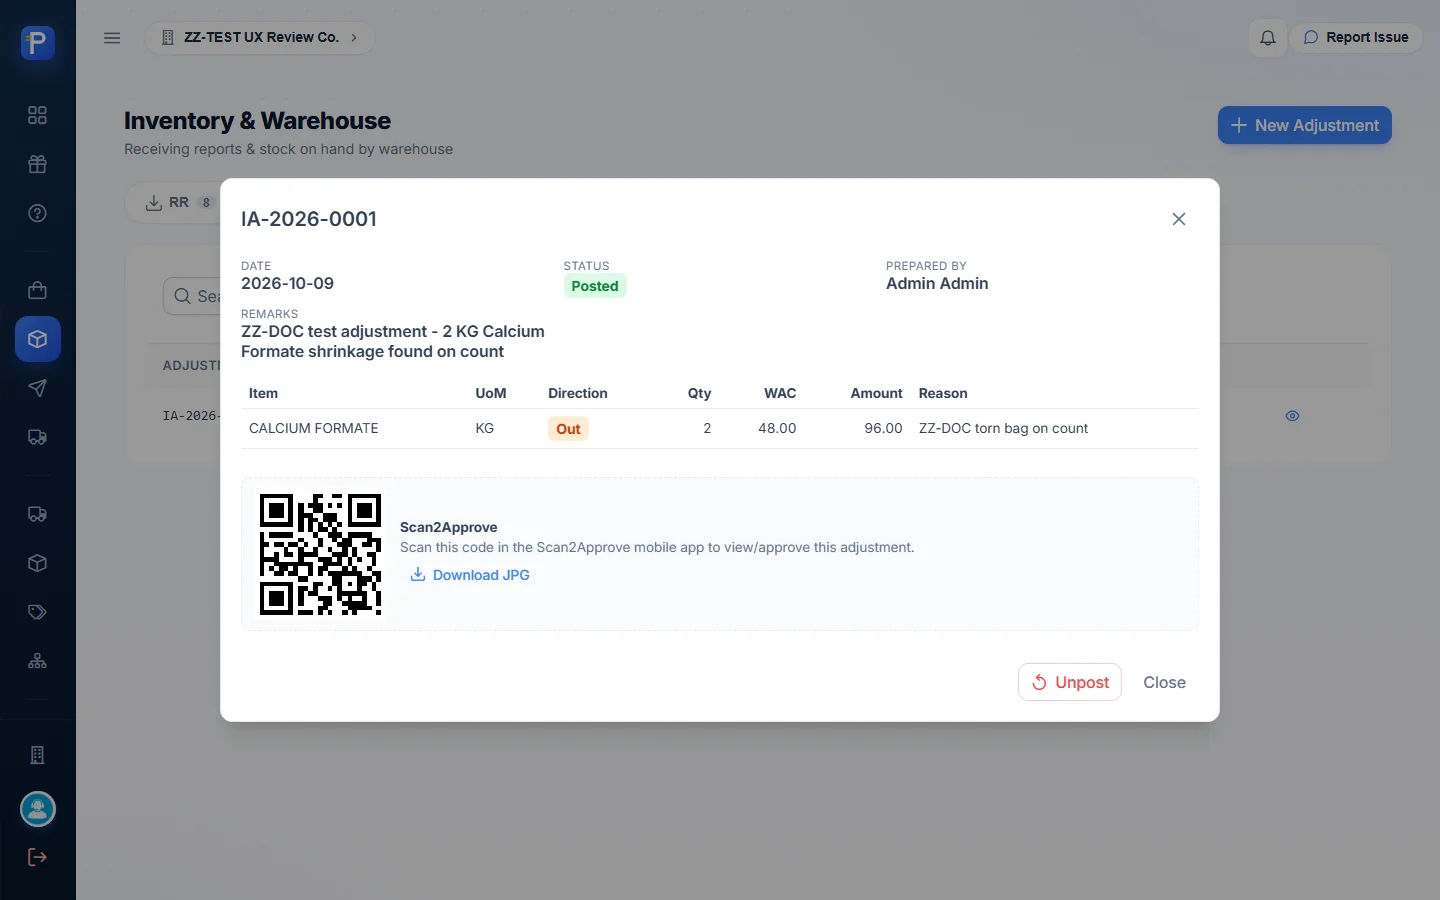The height and width of the screenshot is (900, 1440).
Task: Click the Scan2Approve QR code image
Action: click(320, 554)
